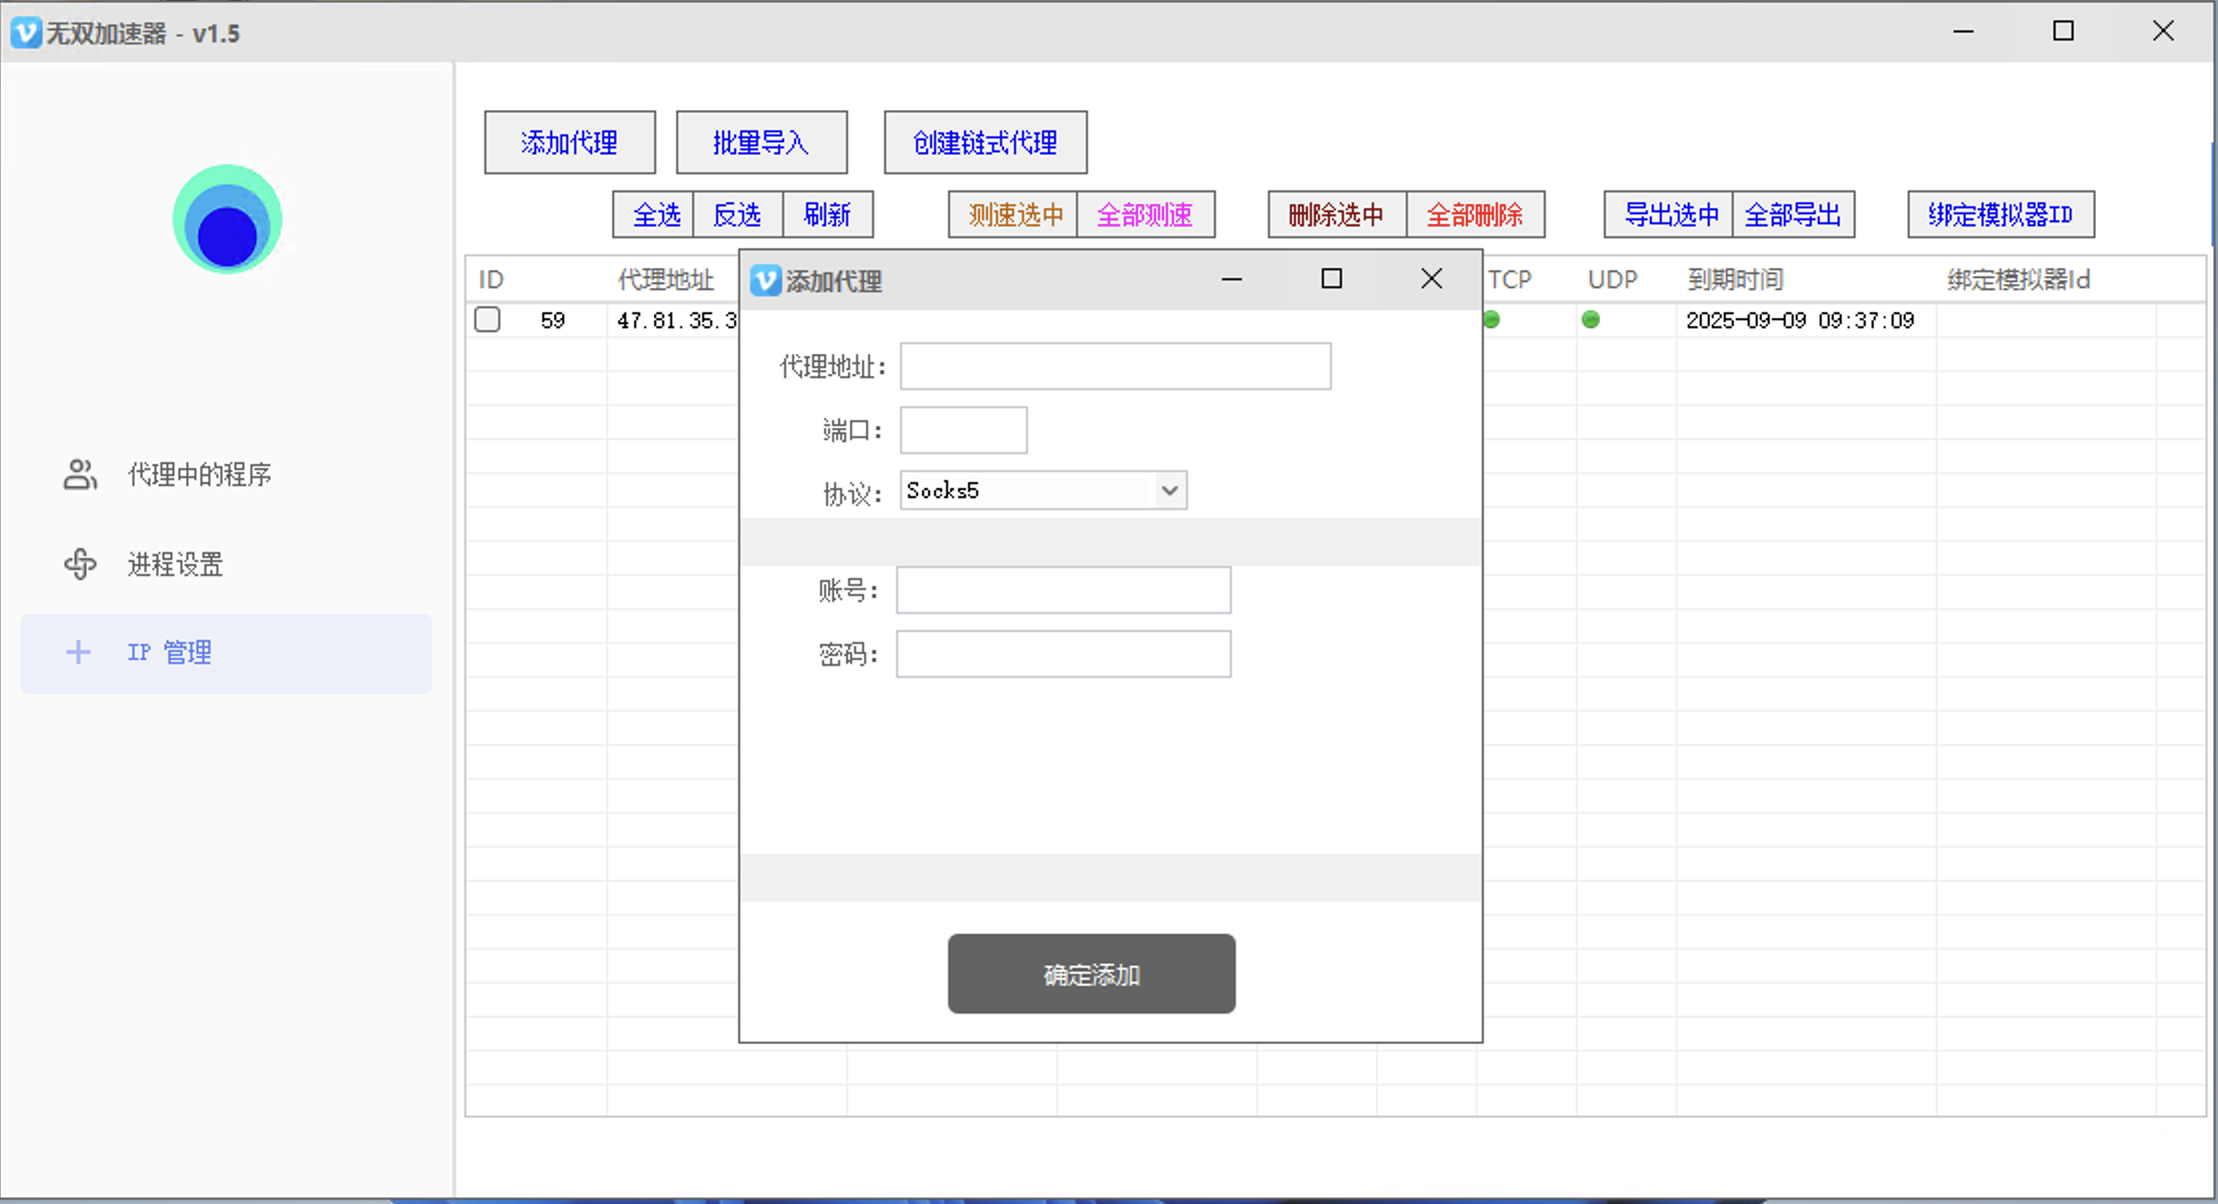The height and width of the screenshot is (1204, 2218).
Task: Click 刷新 to refresh the proxy list
Action: [x=828, y=214]
